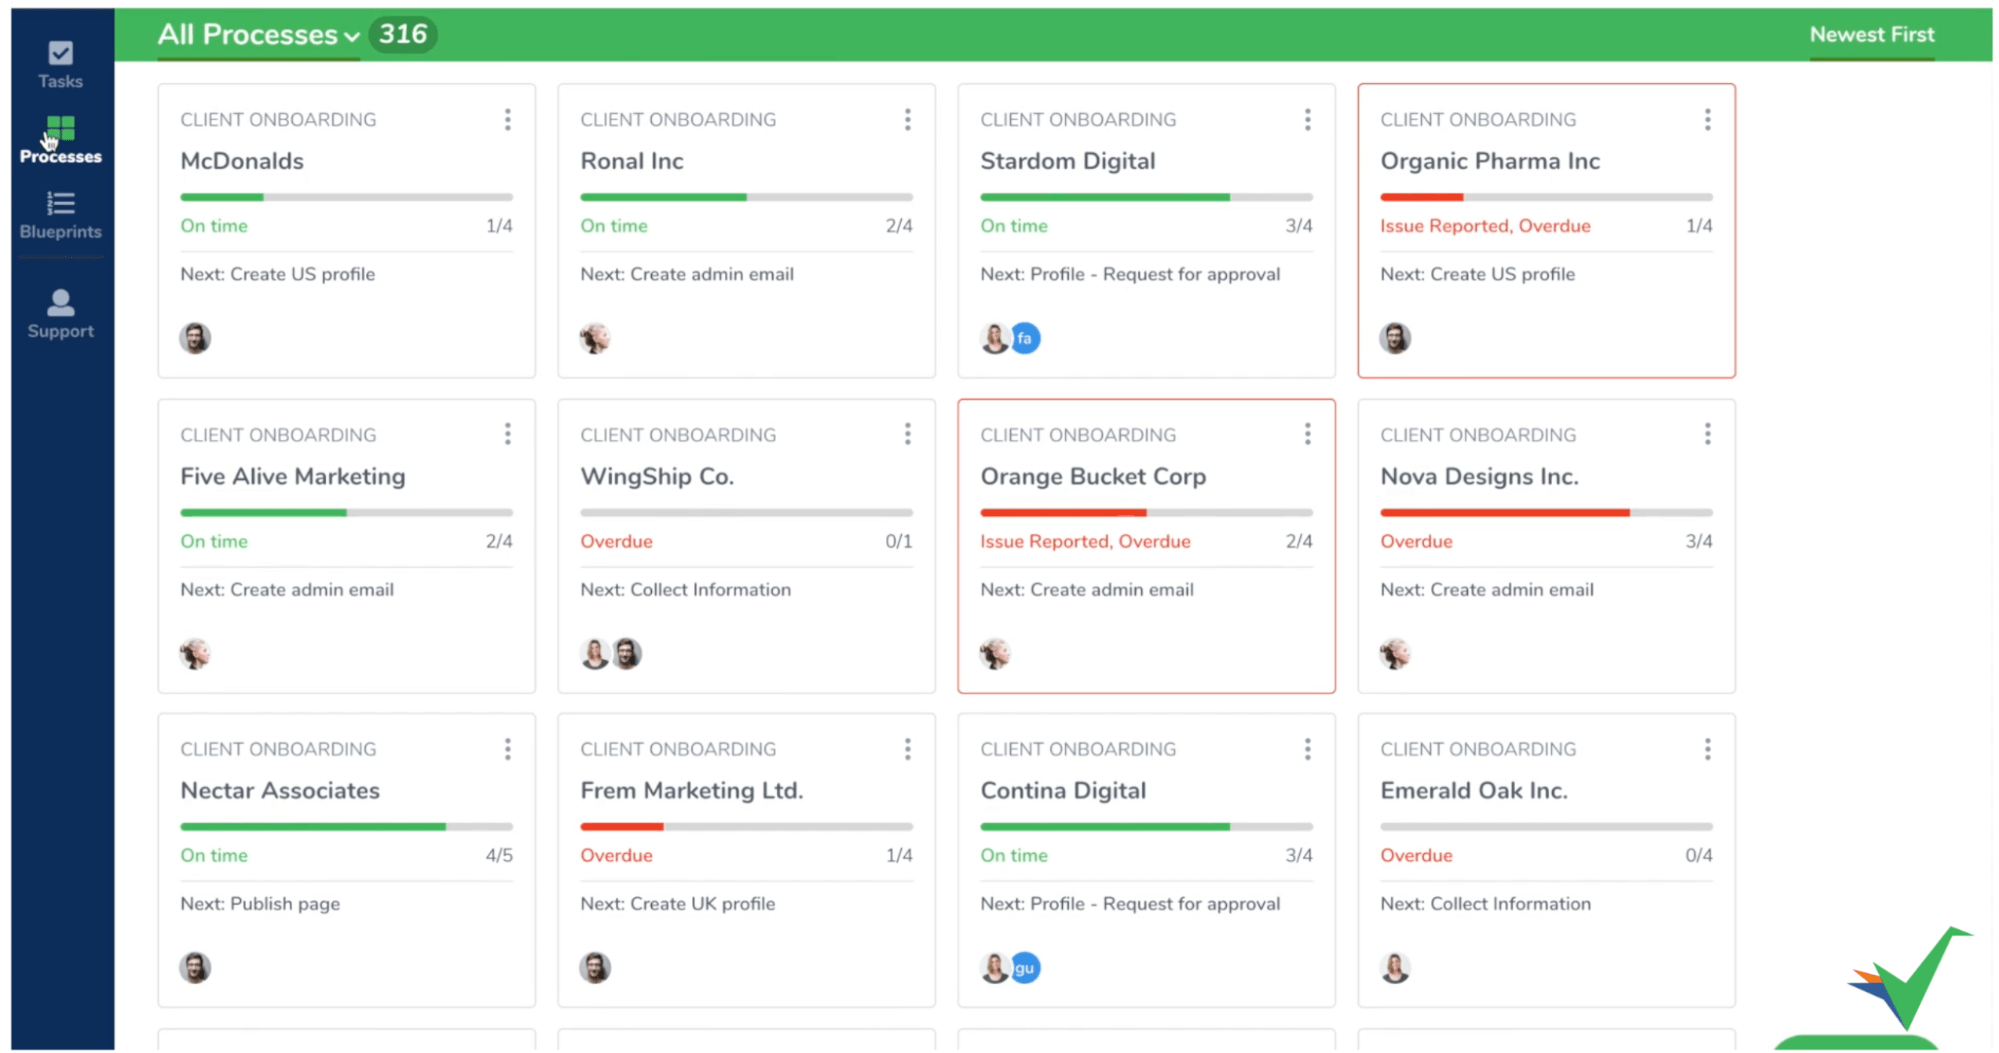Click the assignee avatar on Five Alive Marketing
Screen dimensions: 1999x1053
[195, 653]
